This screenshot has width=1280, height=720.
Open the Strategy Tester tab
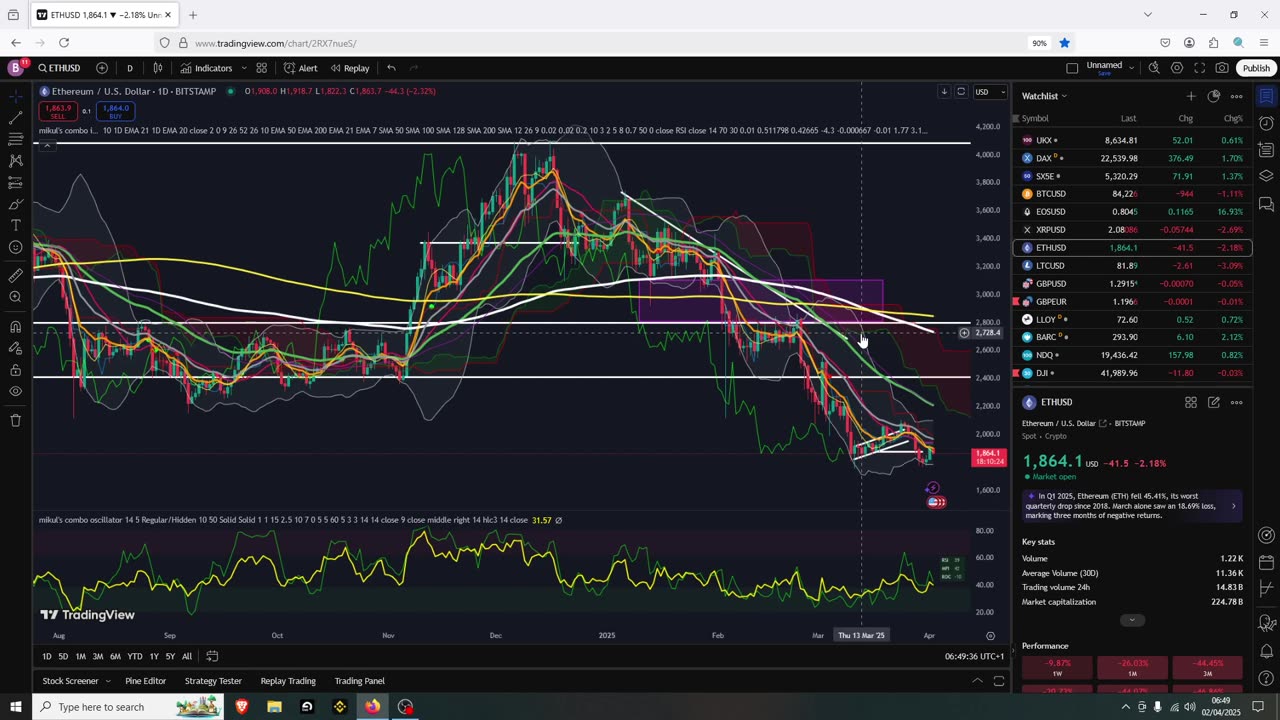coord(213,681)
